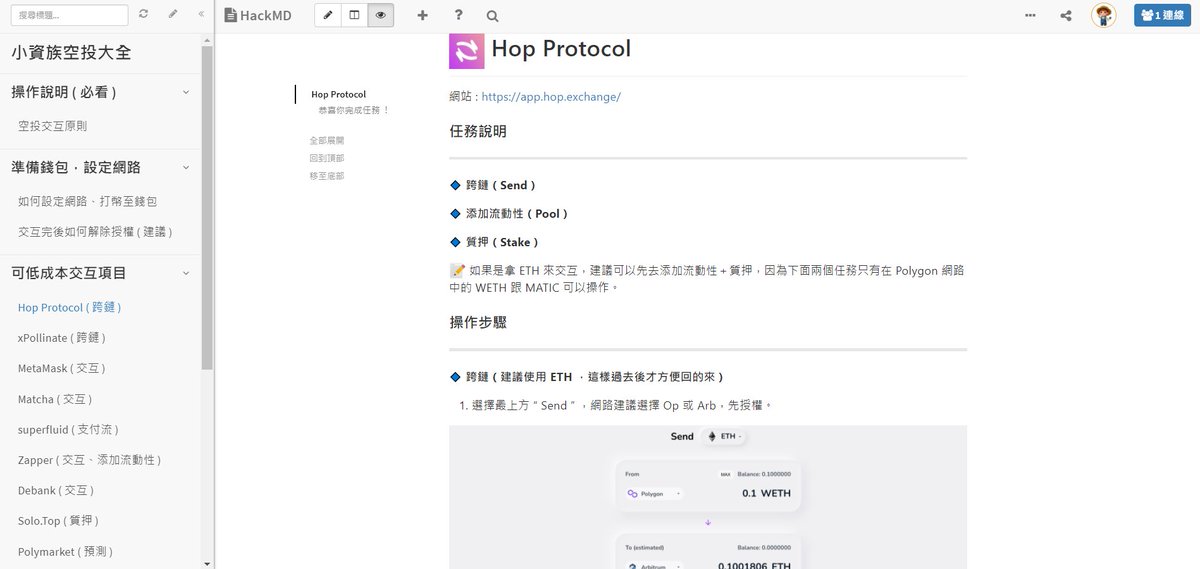Image resolution: width=1200 pixels, height=569 pixels.
Task: Switch to edit mode pencil button
Action: click(x=327, y=15)
